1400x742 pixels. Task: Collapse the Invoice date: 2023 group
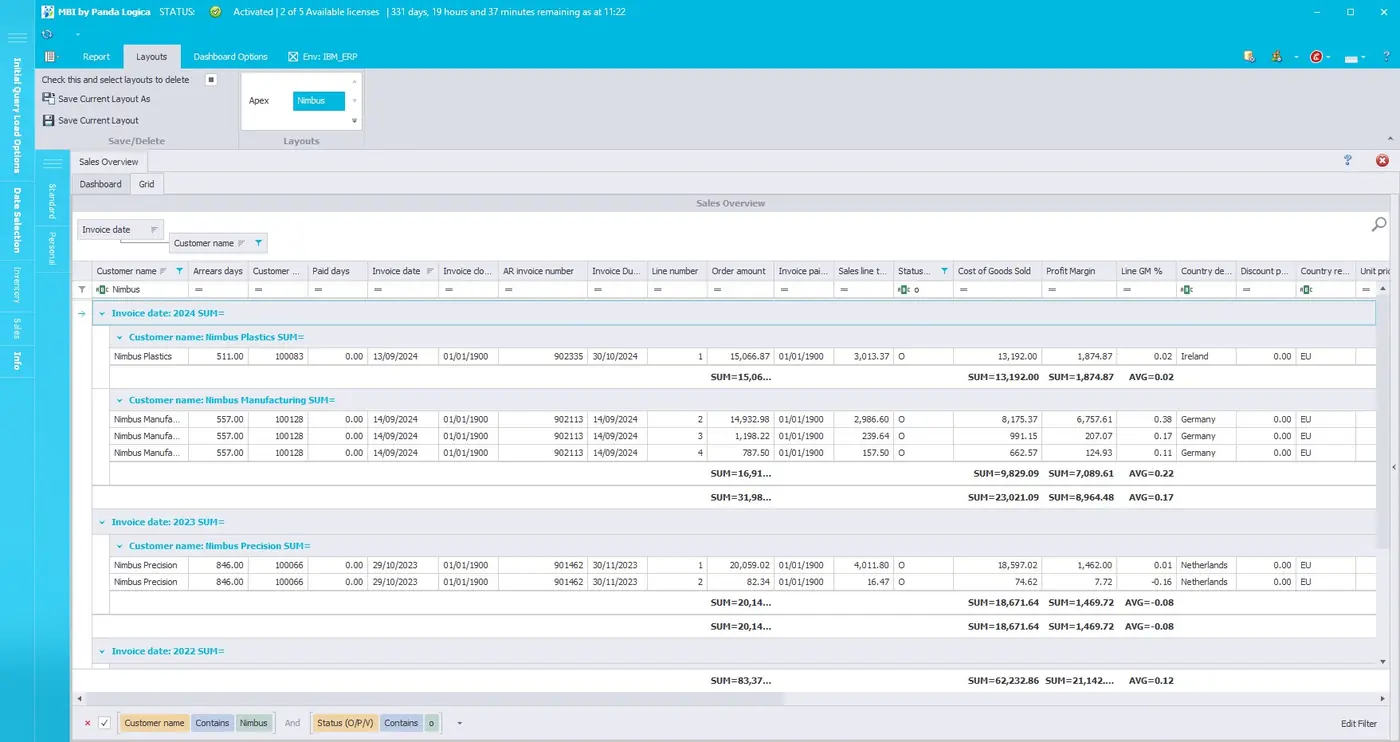[101, 522]
